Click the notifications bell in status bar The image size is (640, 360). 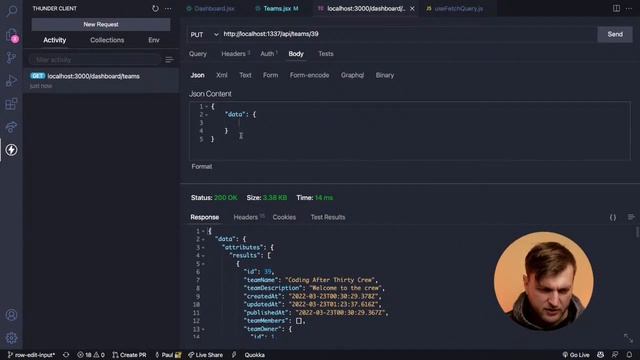pos(629,355)
